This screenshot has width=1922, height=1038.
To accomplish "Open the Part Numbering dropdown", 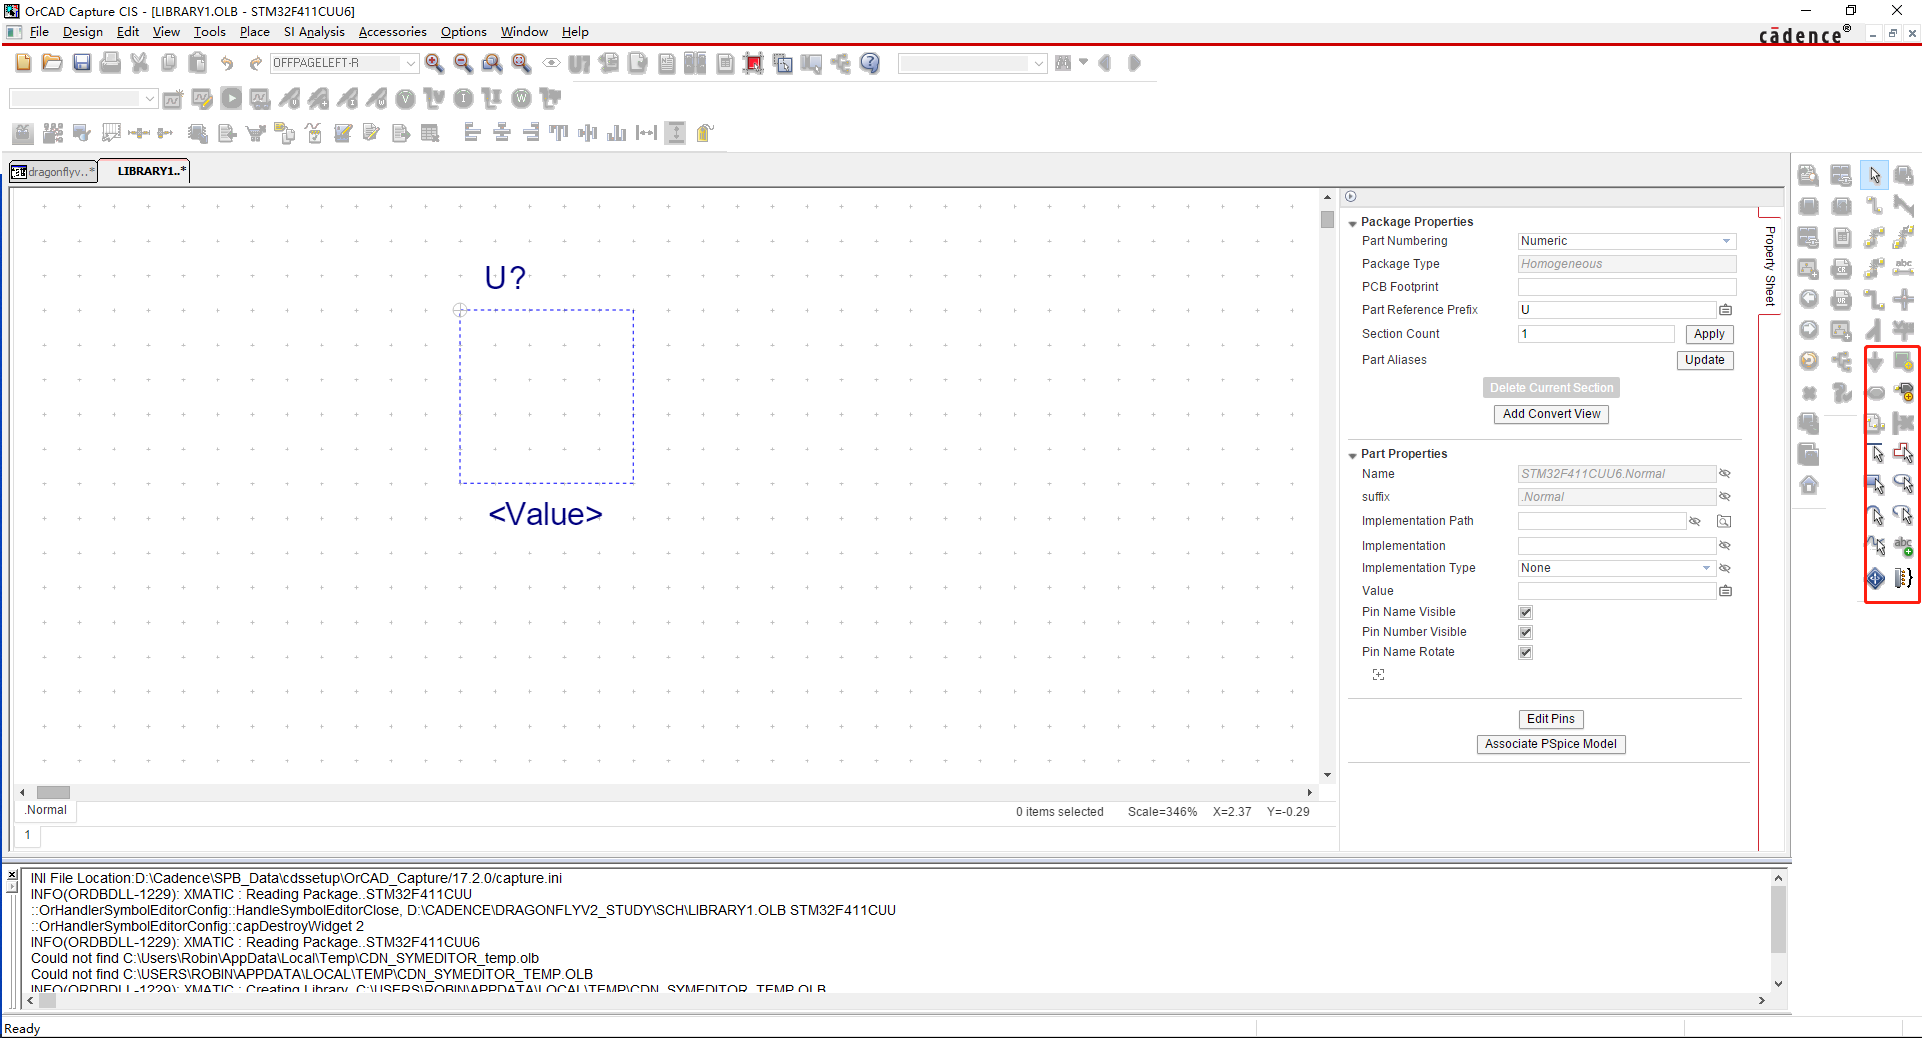I will click(x=1724, y=241).
